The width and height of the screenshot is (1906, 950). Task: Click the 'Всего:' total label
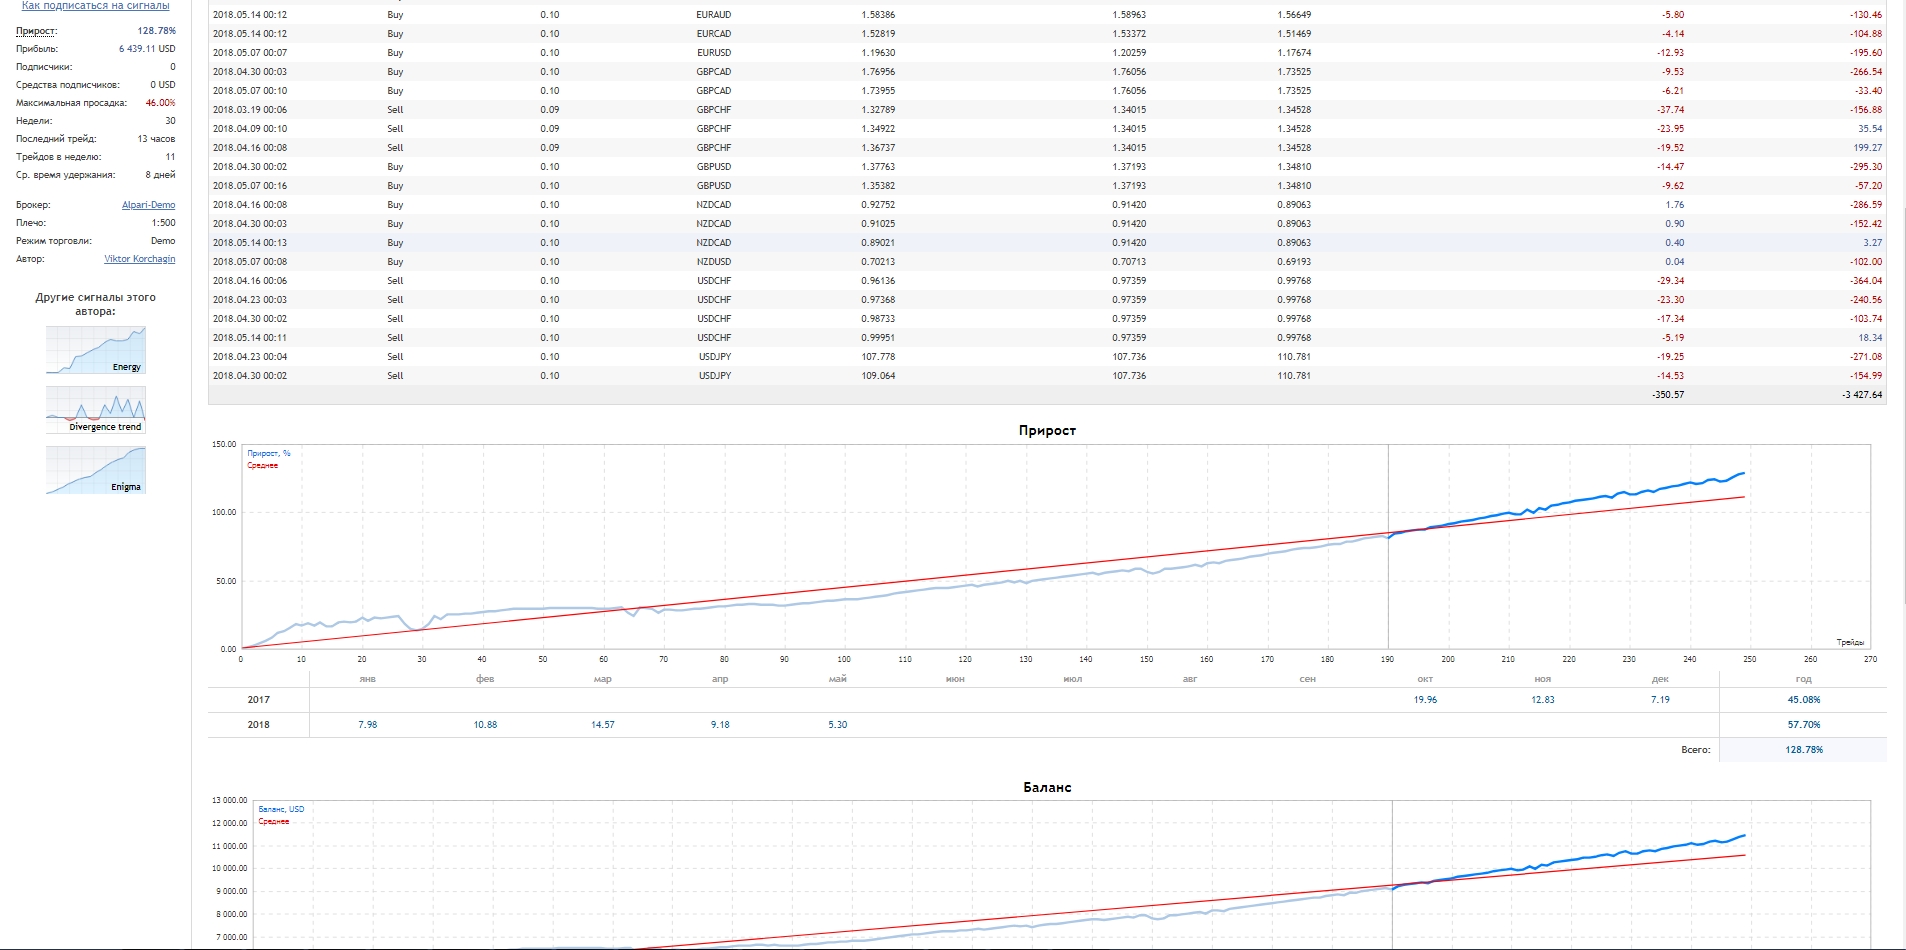tap(1696, 750)
